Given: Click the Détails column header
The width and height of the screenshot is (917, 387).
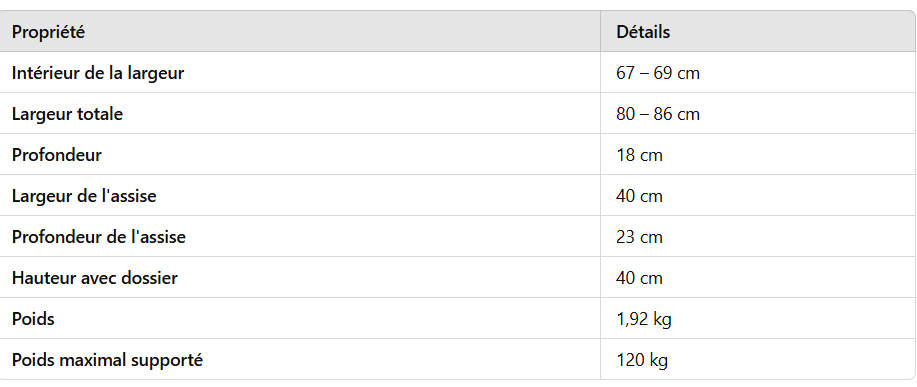Looking at the screenshot, I should click(x=643, y=32).
